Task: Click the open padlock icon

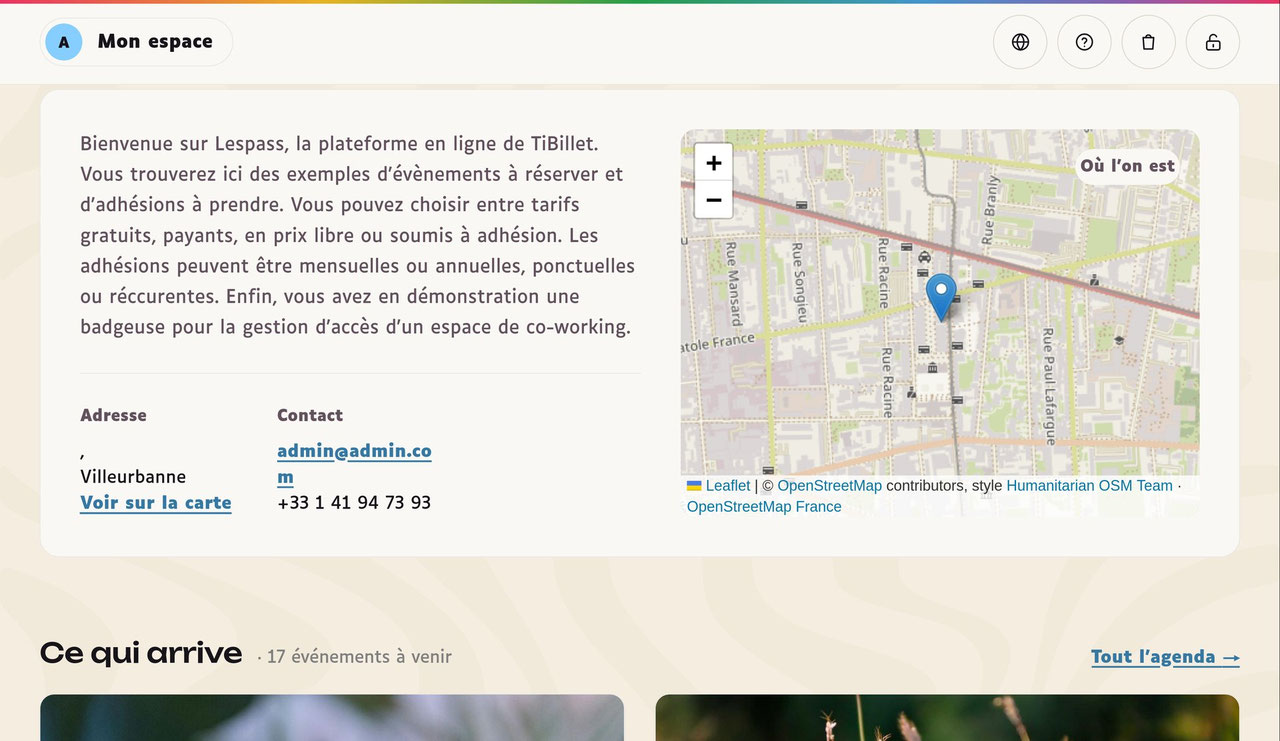Action: point(1213,42)
